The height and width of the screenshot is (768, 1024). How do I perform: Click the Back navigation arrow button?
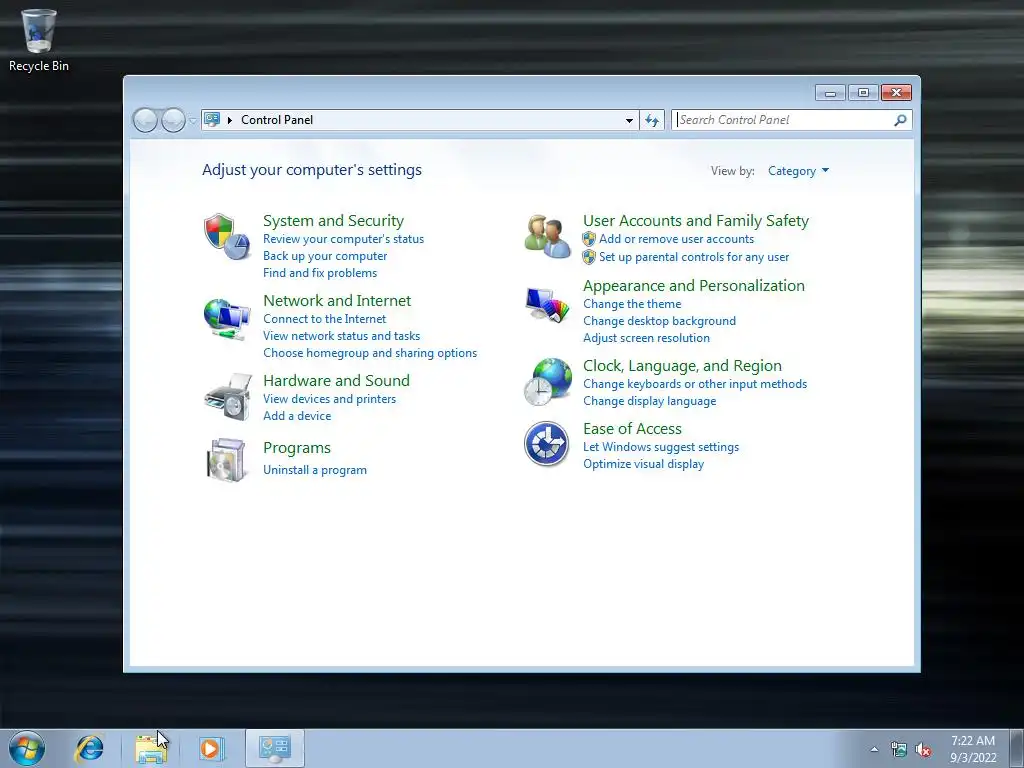(x=145, y=120)
